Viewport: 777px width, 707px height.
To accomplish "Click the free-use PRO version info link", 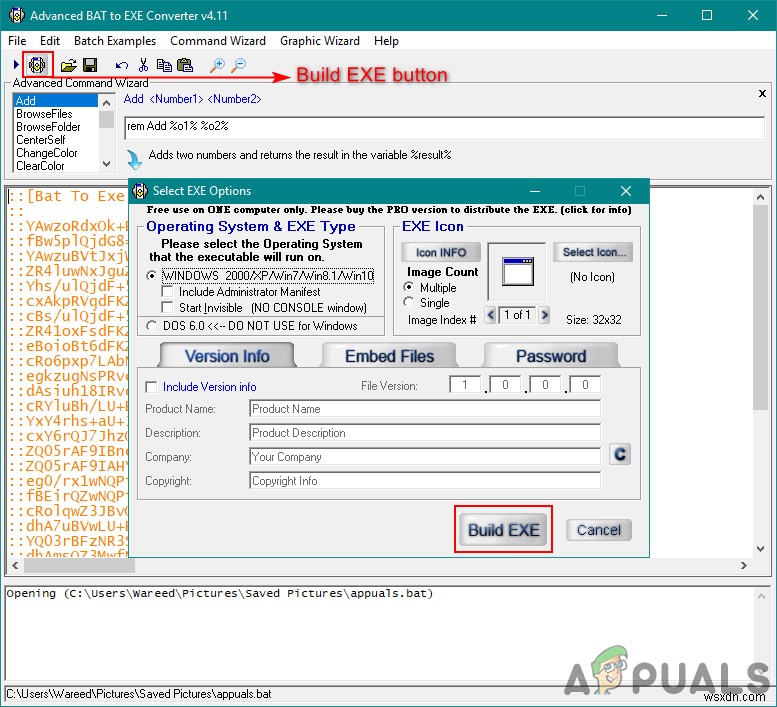I will (x=389, y=210).
